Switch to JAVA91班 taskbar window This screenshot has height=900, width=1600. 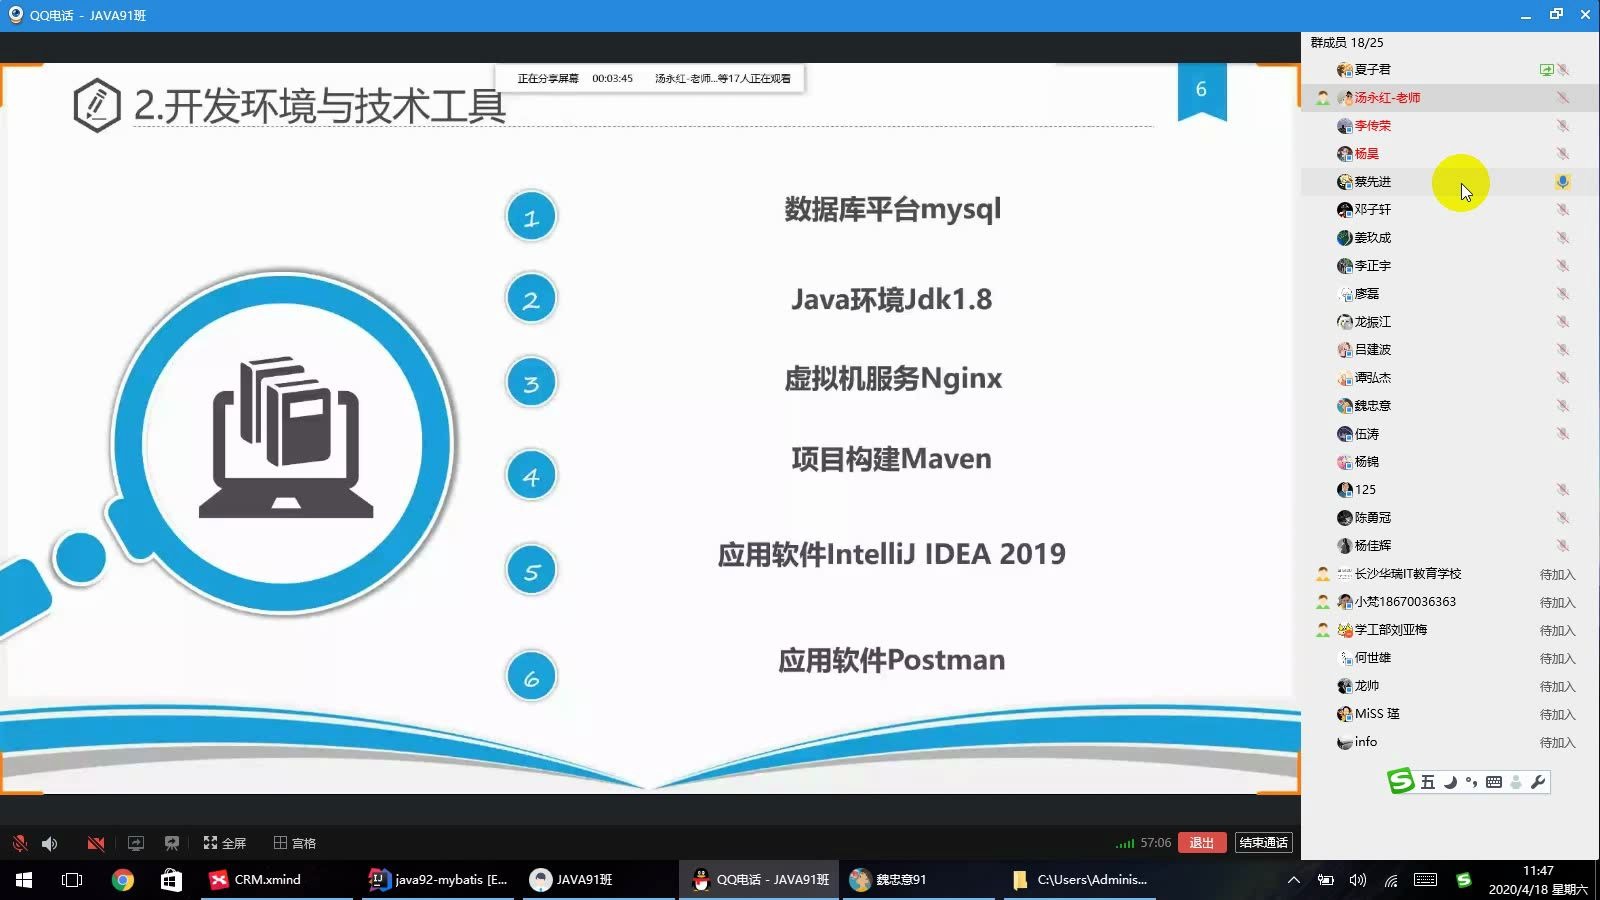tap(598, 880)
